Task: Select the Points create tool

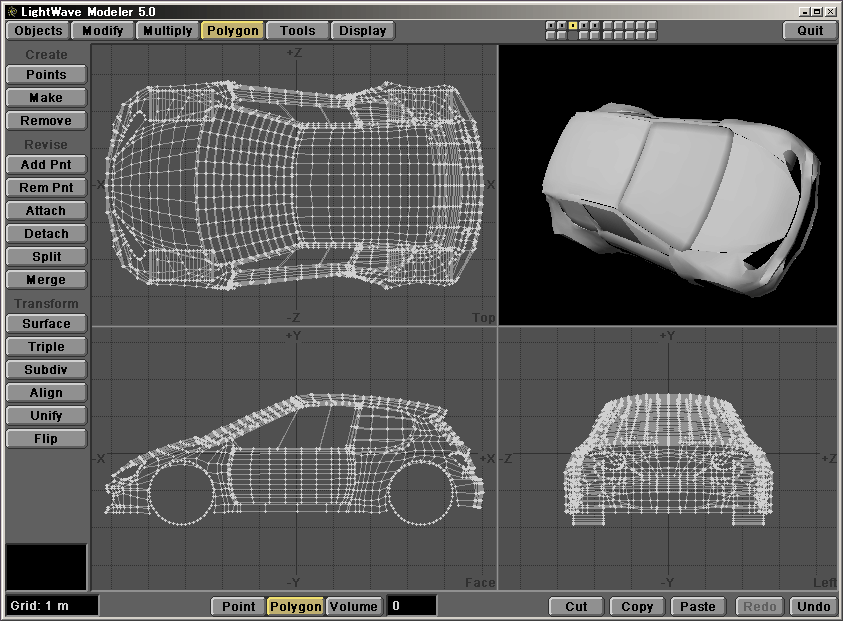Action: pyautogui.click(x=46, y=75)
